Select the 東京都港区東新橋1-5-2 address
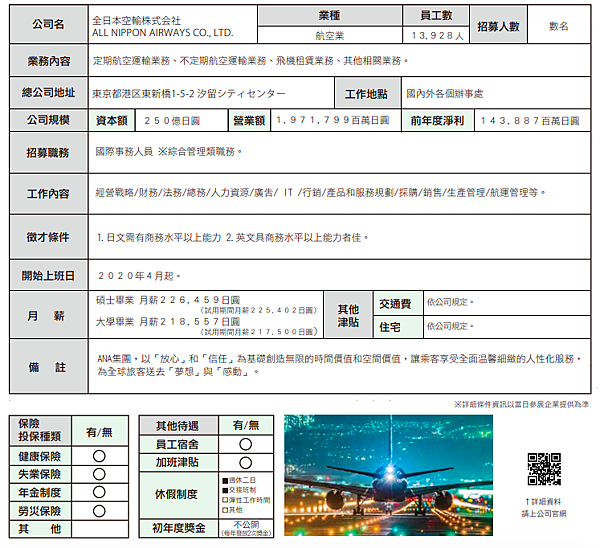 tap(189, 94)
